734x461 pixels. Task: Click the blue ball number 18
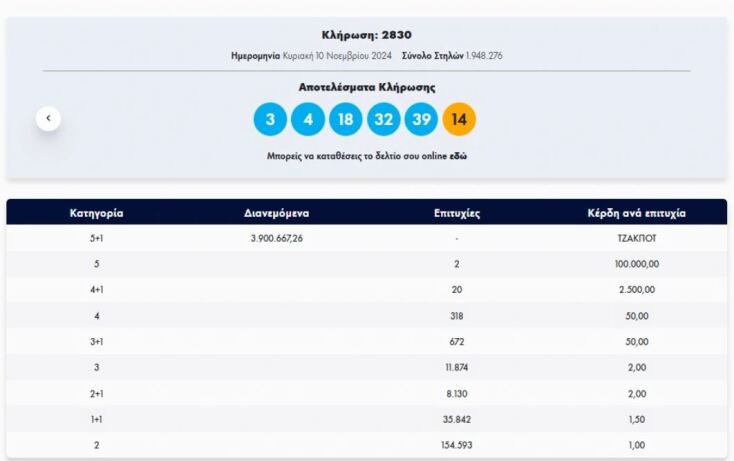(346, 119)
